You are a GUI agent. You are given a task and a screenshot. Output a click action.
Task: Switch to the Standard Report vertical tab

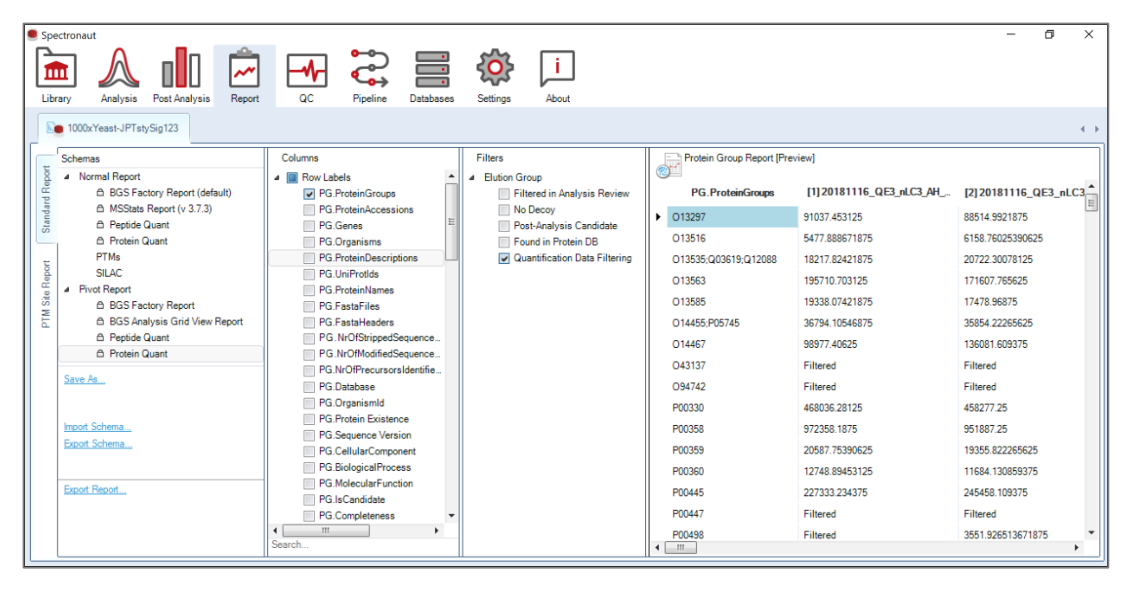[46, 199]
